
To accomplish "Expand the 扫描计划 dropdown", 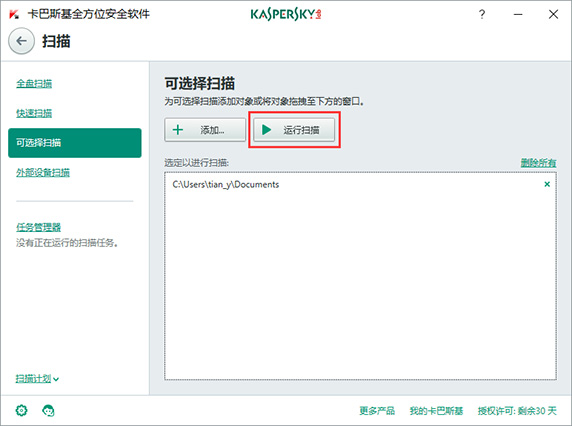I will coord(37,379).
